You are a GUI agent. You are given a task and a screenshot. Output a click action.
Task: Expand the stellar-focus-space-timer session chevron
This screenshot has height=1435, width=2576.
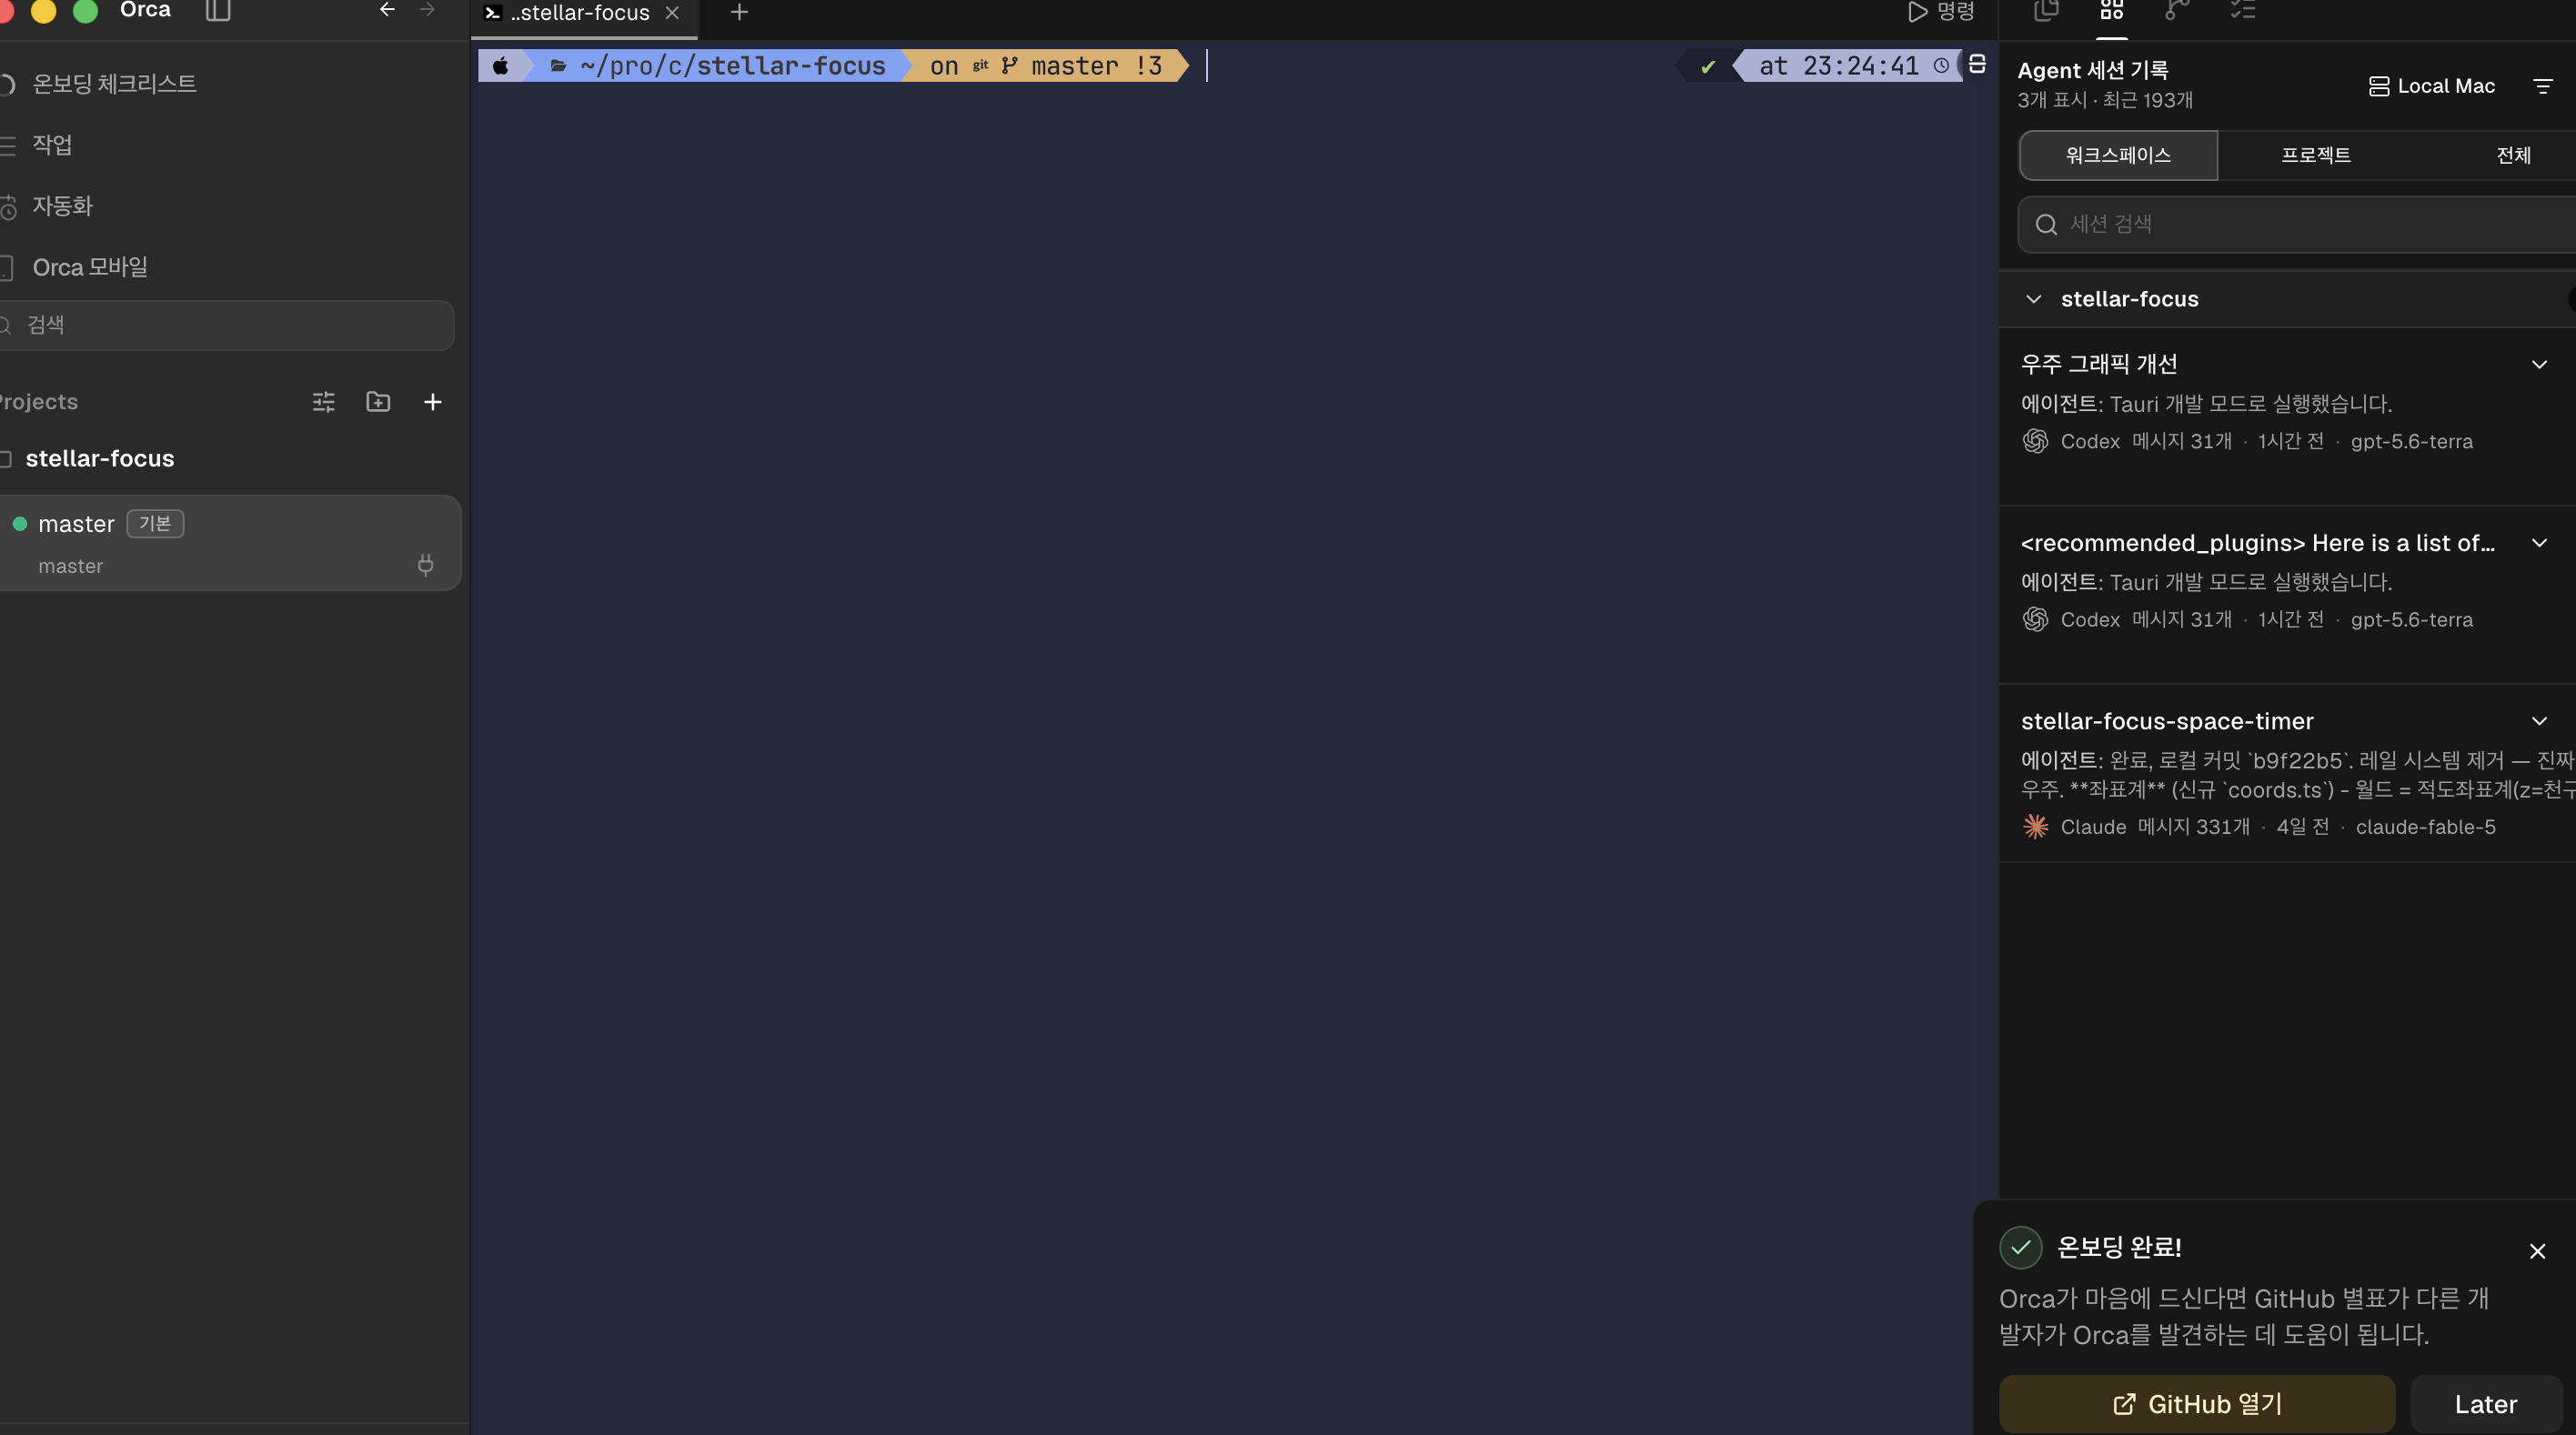[2539, 721]
